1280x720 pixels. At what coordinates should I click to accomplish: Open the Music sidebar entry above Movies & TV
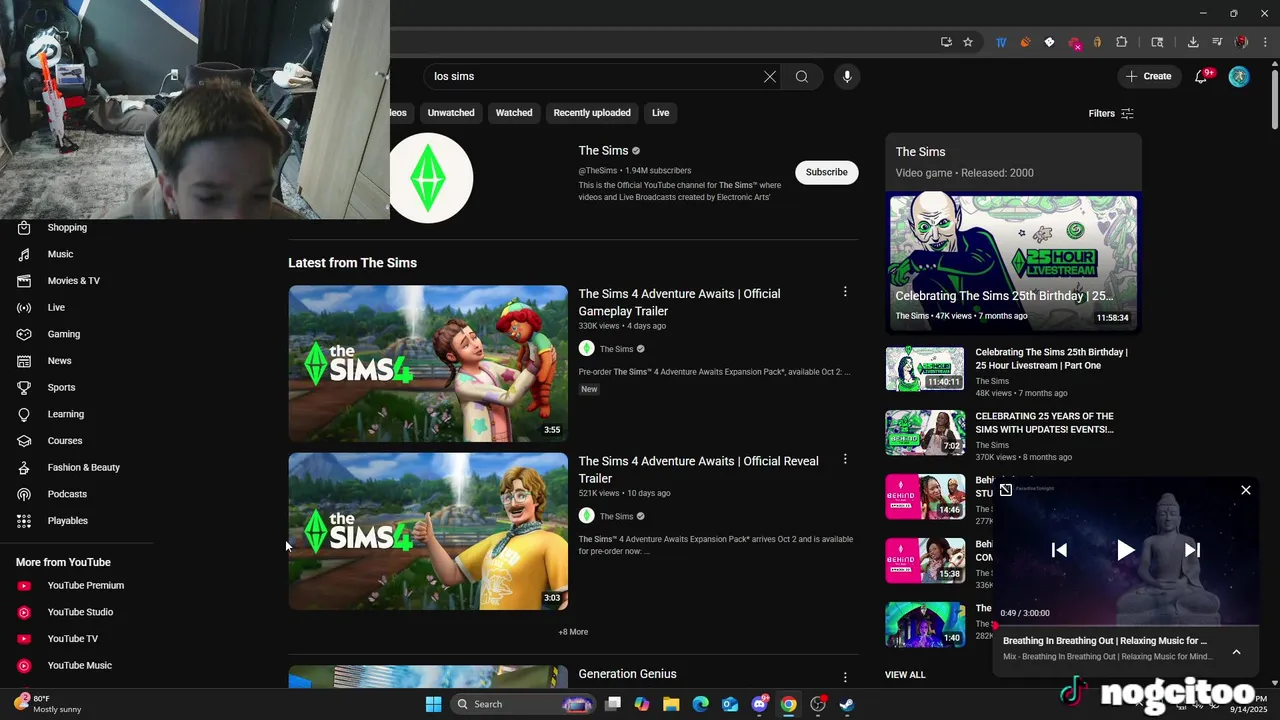coord(60,254)
